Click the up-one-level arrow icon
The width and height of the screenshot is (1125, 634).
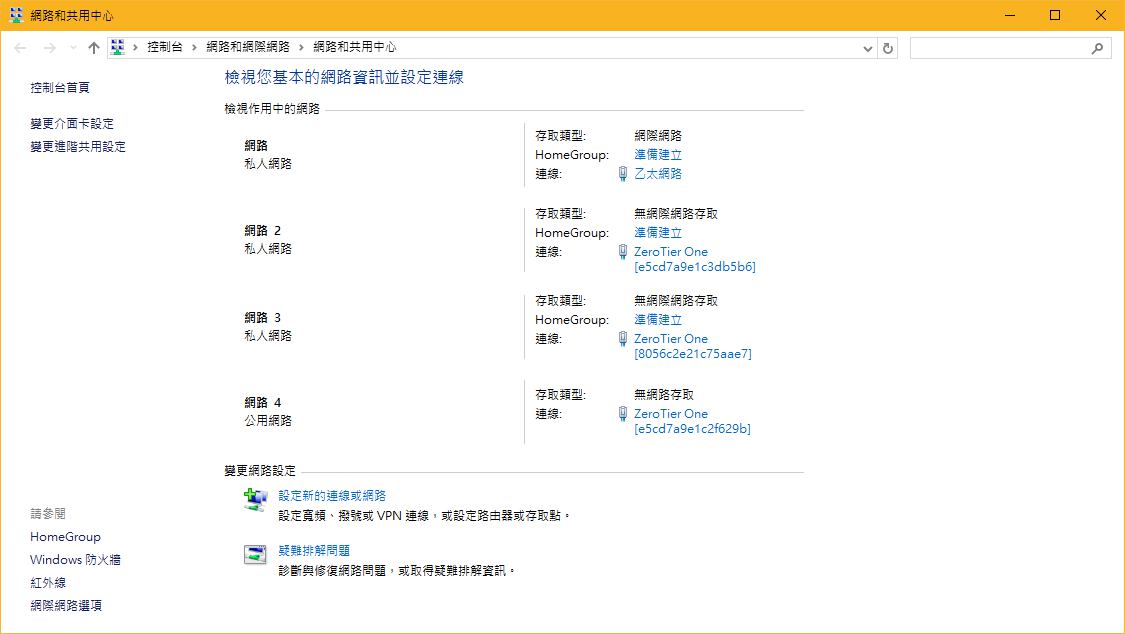coord(94,48)
